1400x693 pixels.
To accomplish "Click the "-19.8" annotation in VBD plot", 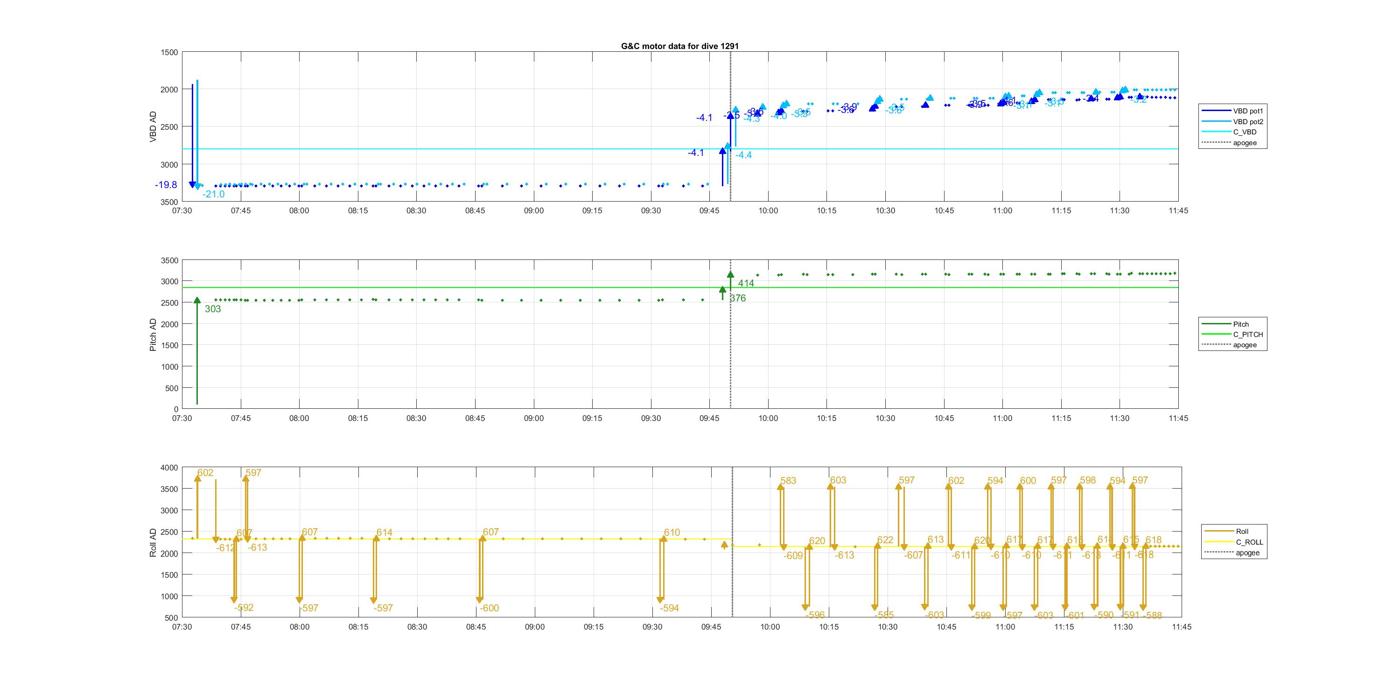I will pyautogui.click(x=166, y=185).
